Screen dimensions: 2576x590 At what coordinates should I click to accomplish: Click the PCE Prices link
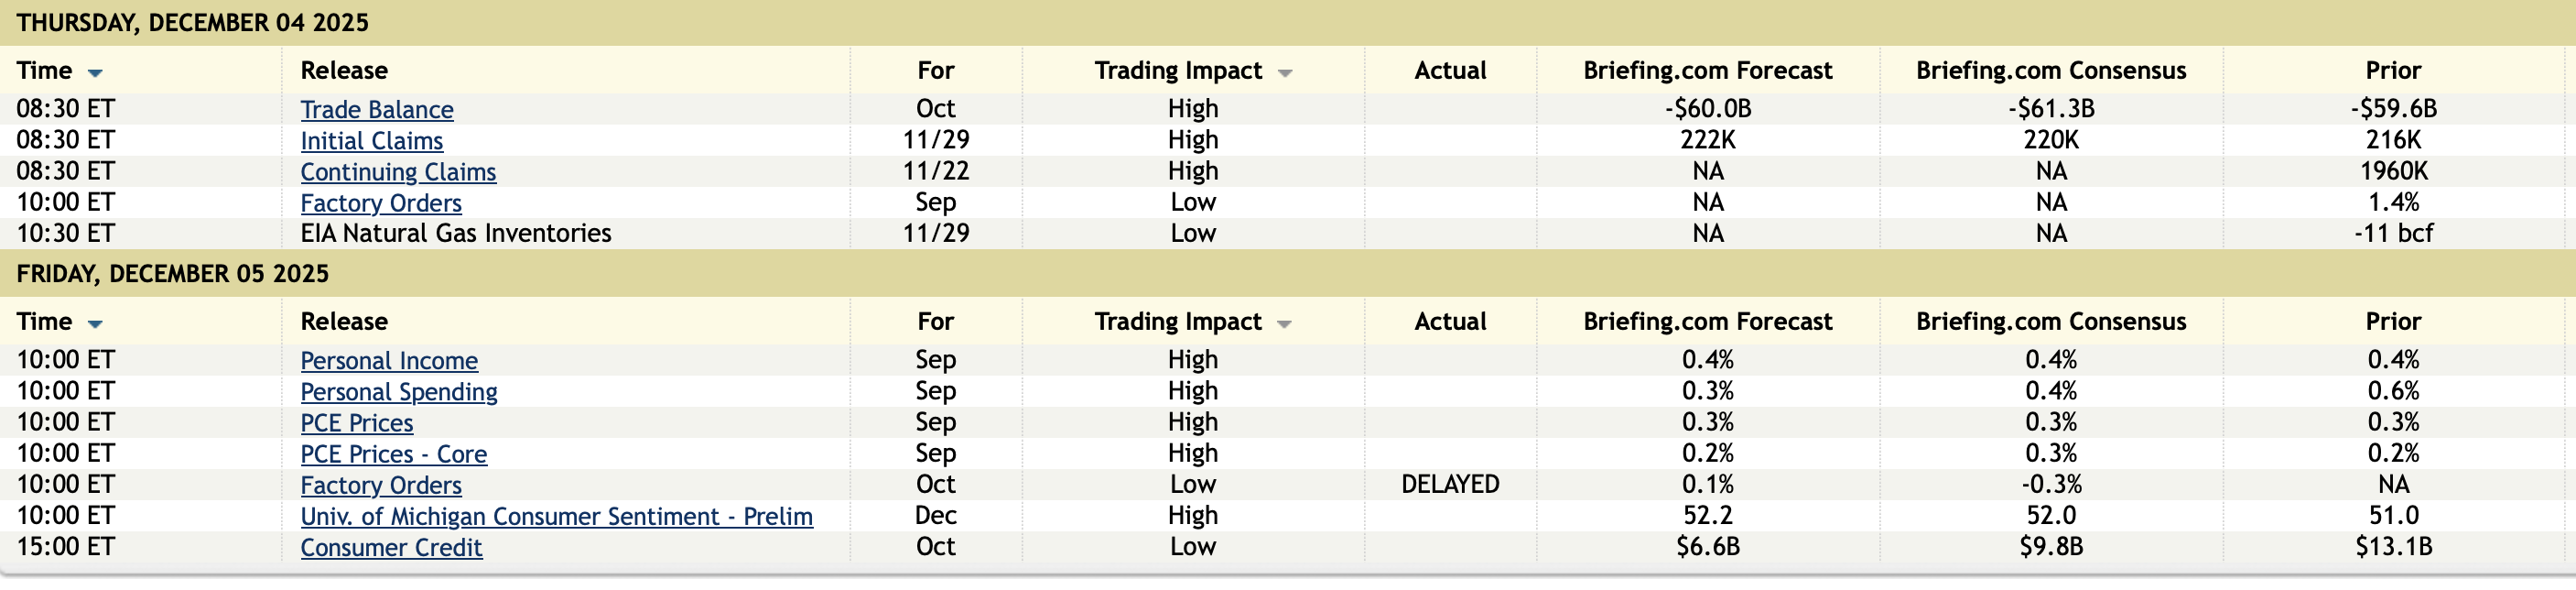point(357,423)
